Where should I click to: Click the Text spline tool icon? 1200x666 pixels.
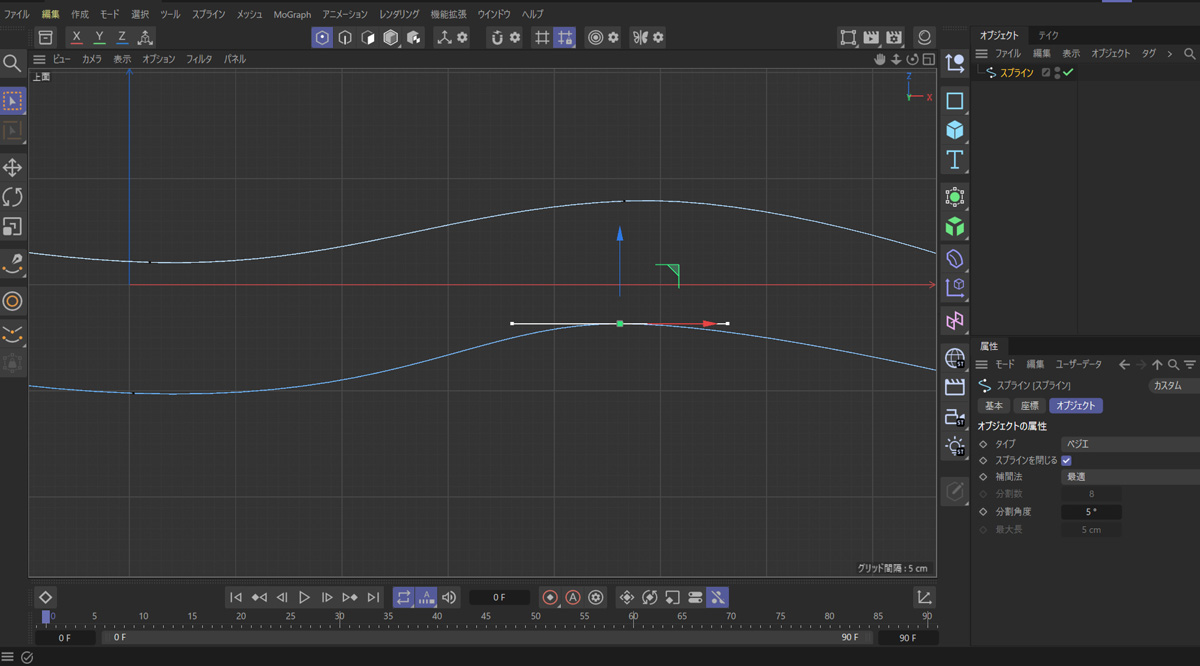(955, 160)
